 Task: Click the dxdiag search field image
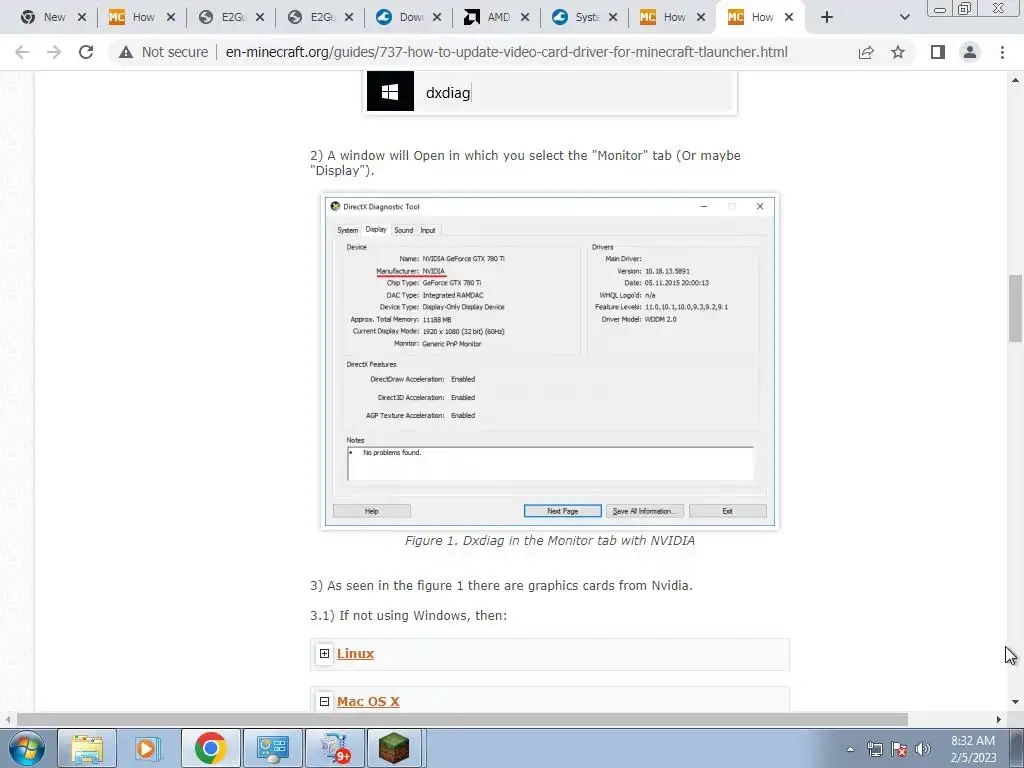(x=550, y=92)
